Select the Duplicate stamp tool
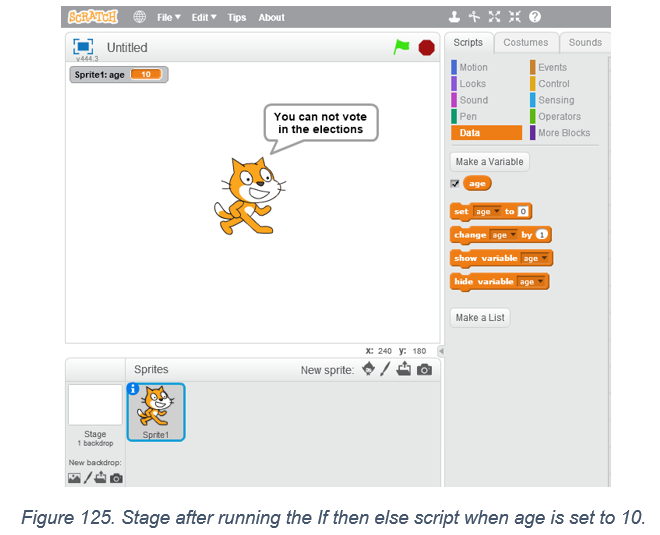 point(454,17)
